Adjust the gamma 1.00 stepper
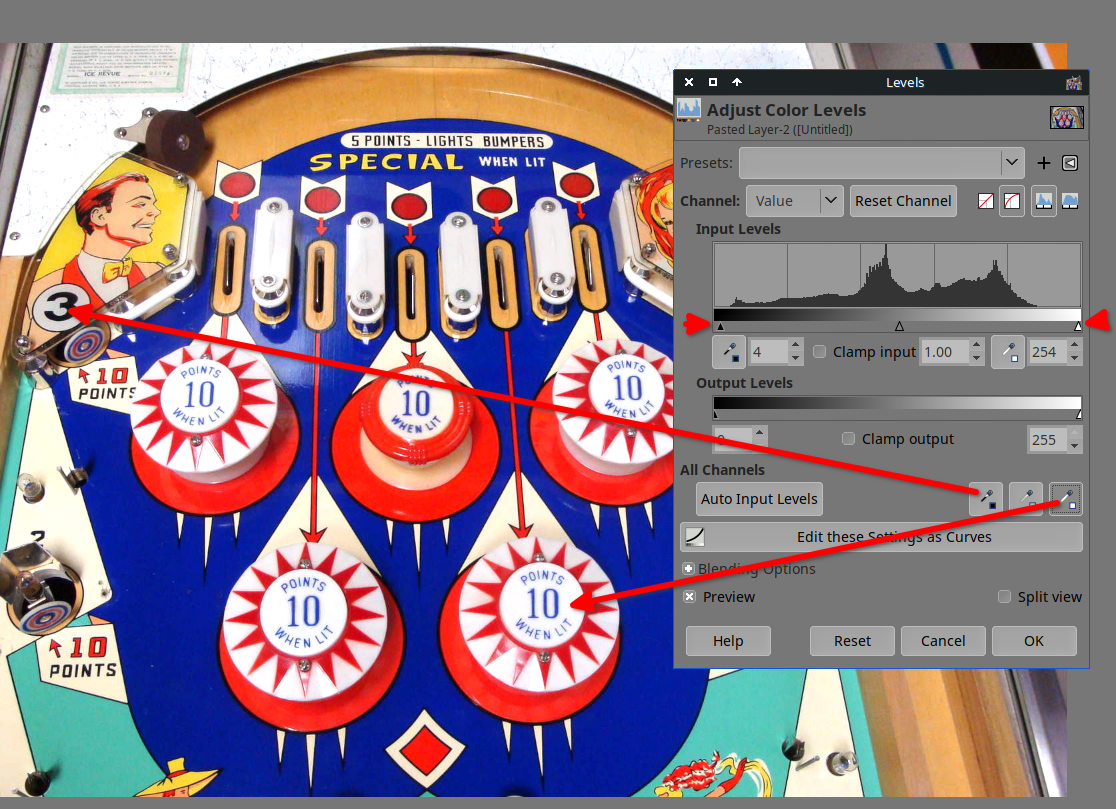 click(x=976, y=352)
